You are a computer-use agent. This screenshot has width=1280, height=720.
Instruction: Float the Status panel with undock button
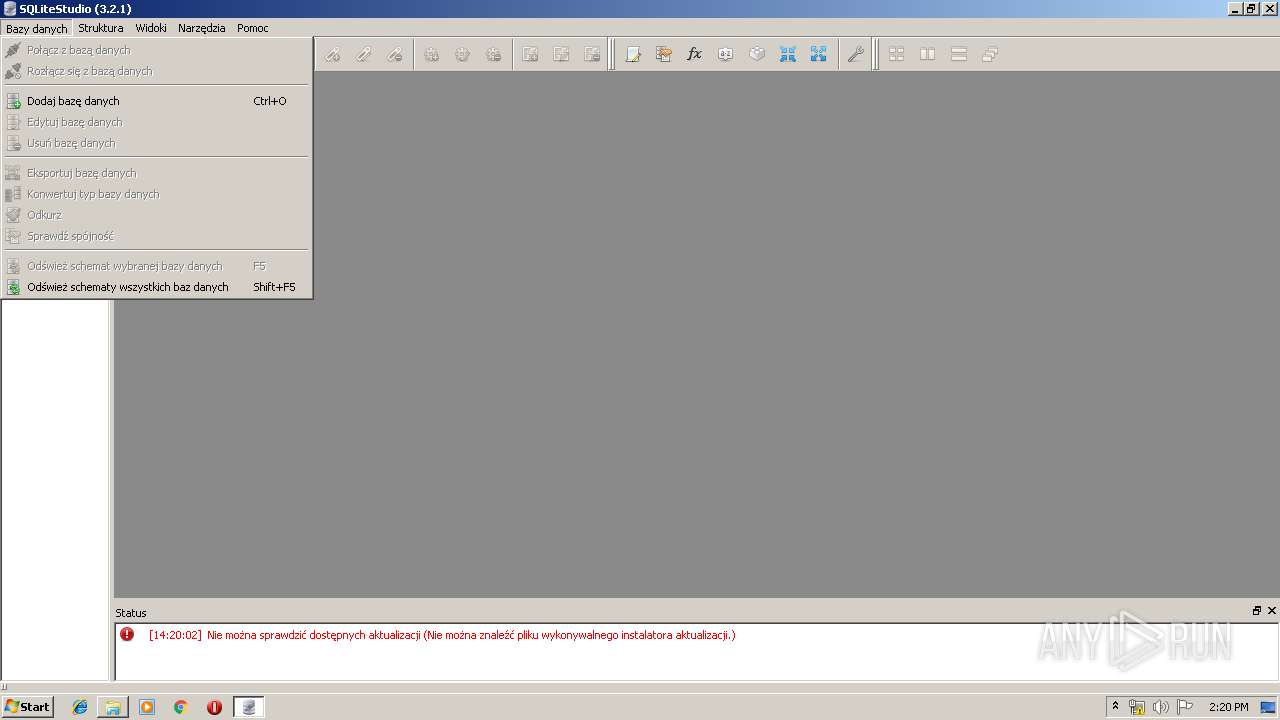[x=1257, y=611]
